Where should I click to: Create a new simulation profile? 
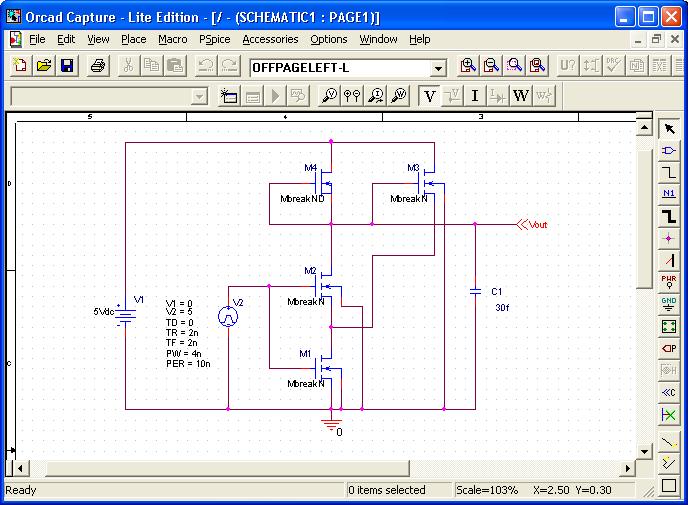229,96
